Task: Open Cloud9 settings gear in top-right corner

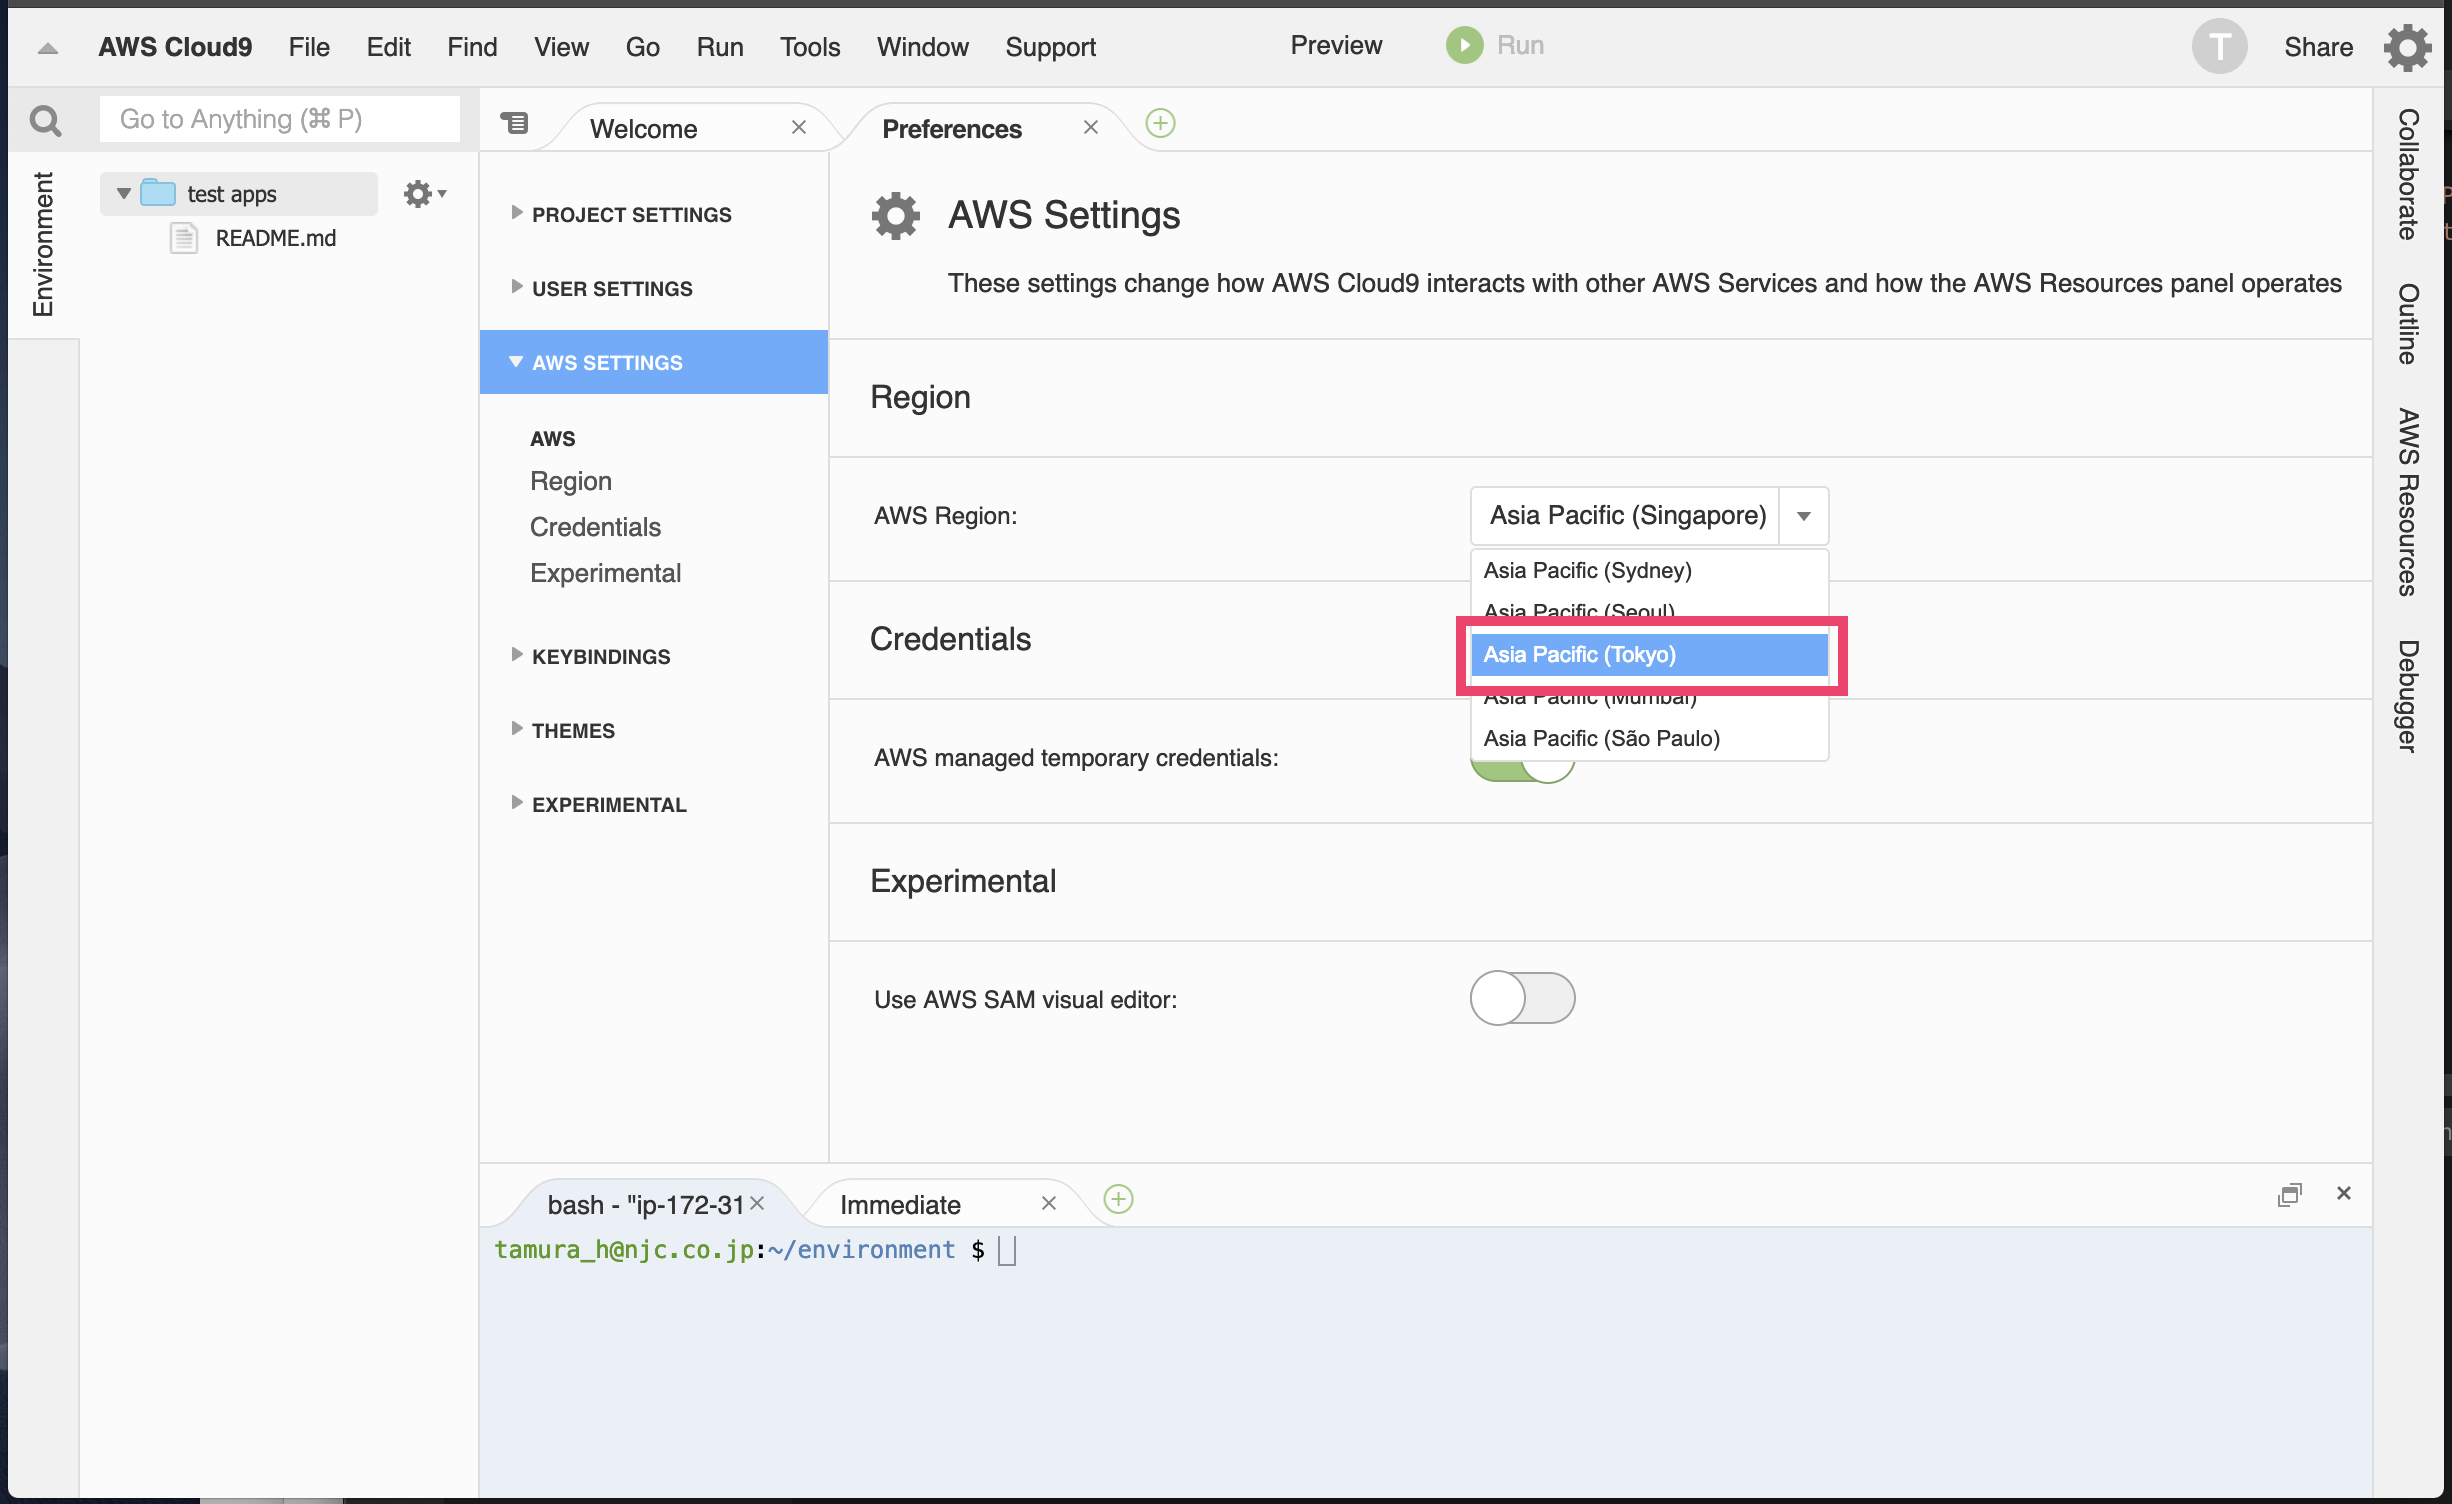Action: (2408, 46)
